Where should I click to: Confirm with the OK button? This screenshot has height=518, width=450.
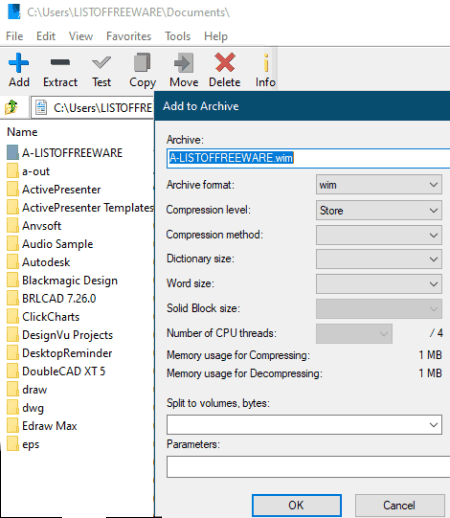[x=297, y=505]
